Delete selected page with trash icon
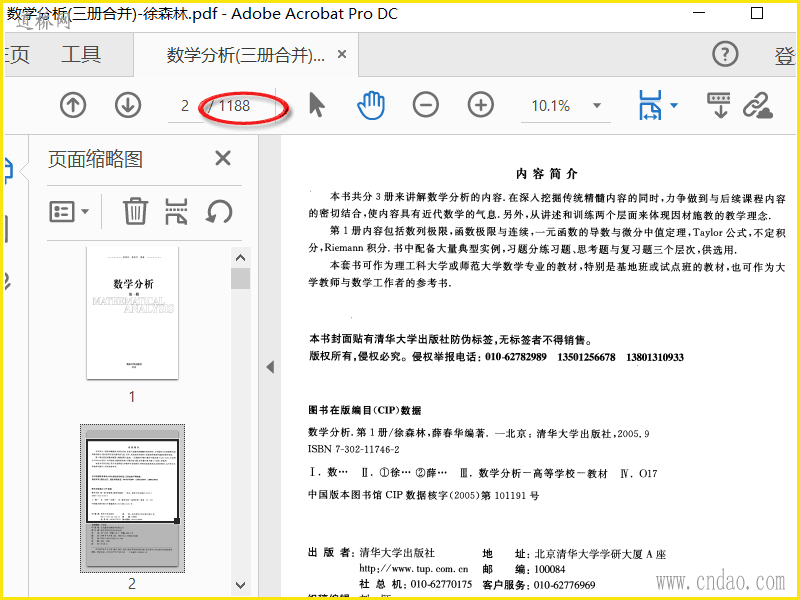800x600 pixels. pos(135,211)
